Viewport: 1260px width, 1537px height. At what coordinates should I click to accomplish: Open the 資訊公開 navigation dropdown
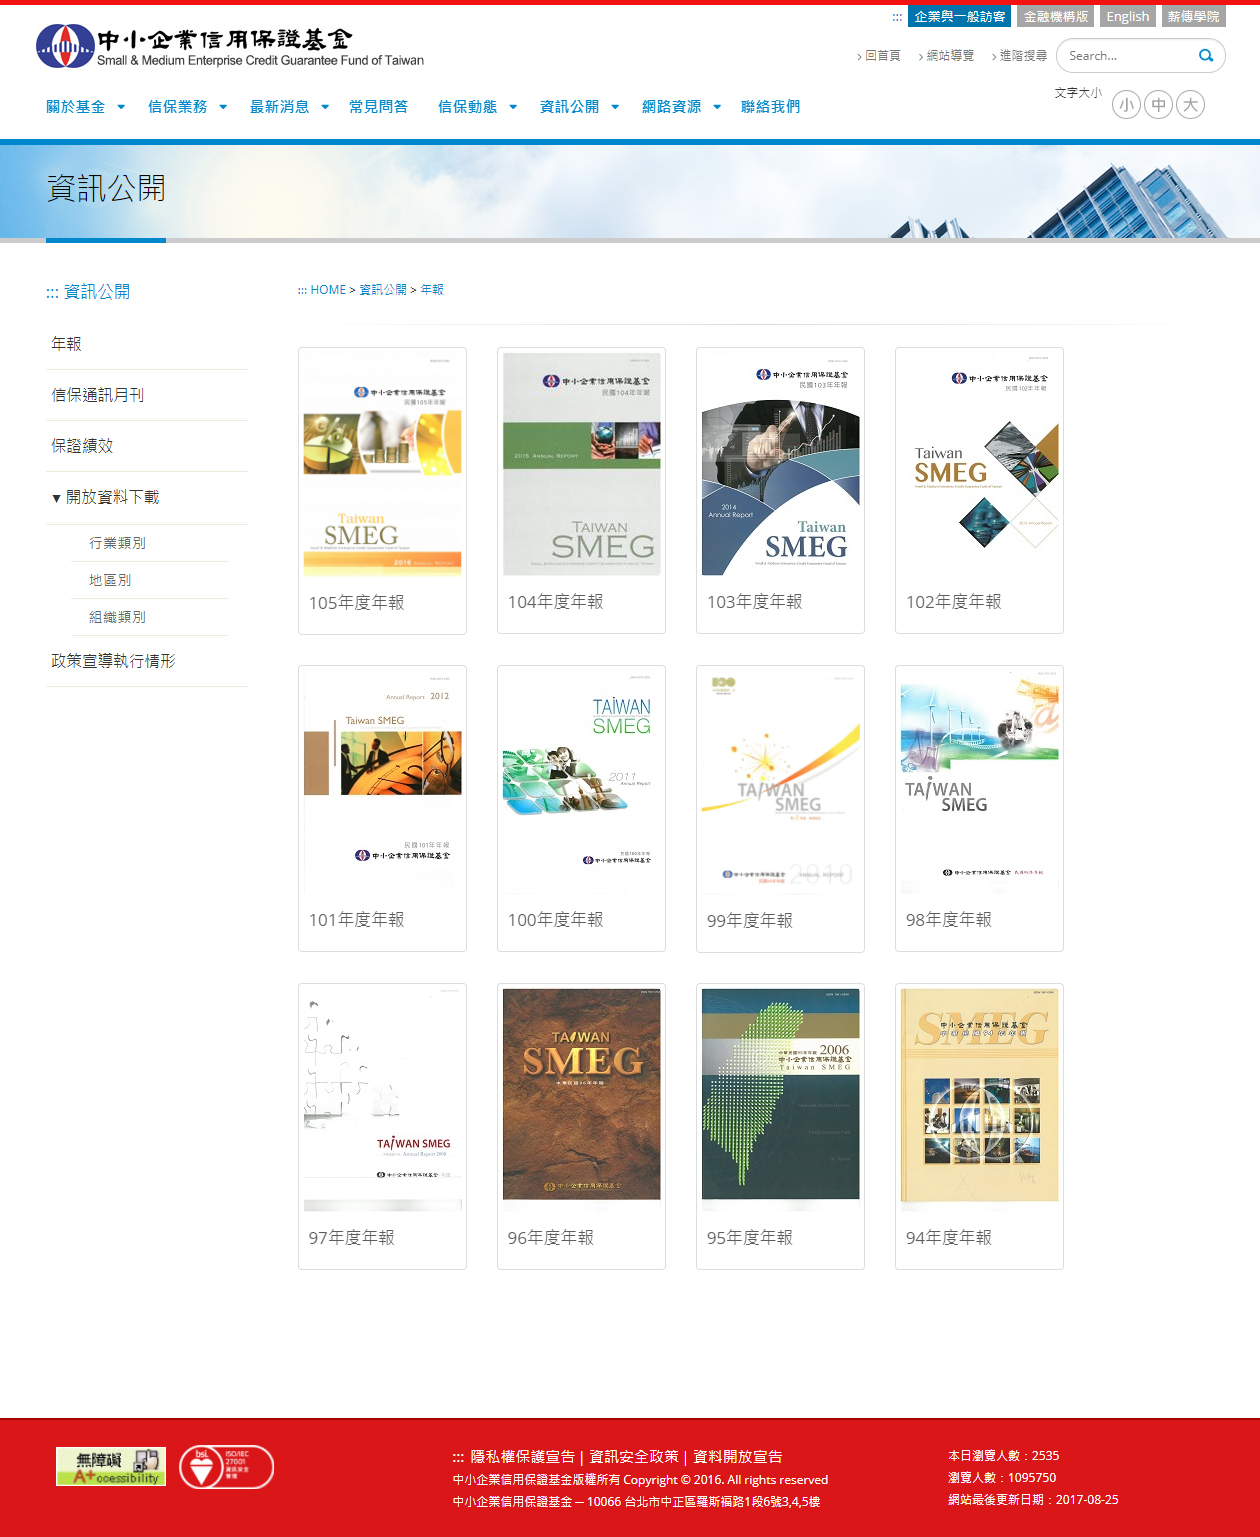579,107
